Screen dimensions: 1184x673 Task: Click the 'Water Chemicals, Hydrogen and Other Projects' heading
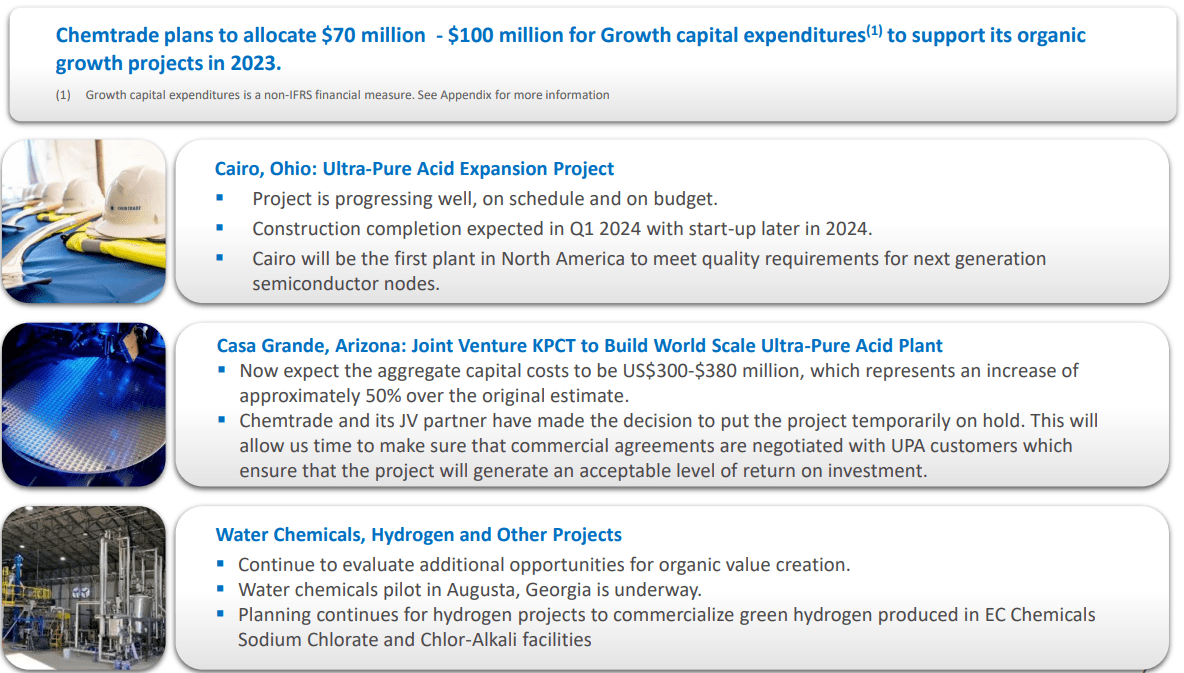click(418, 535)
